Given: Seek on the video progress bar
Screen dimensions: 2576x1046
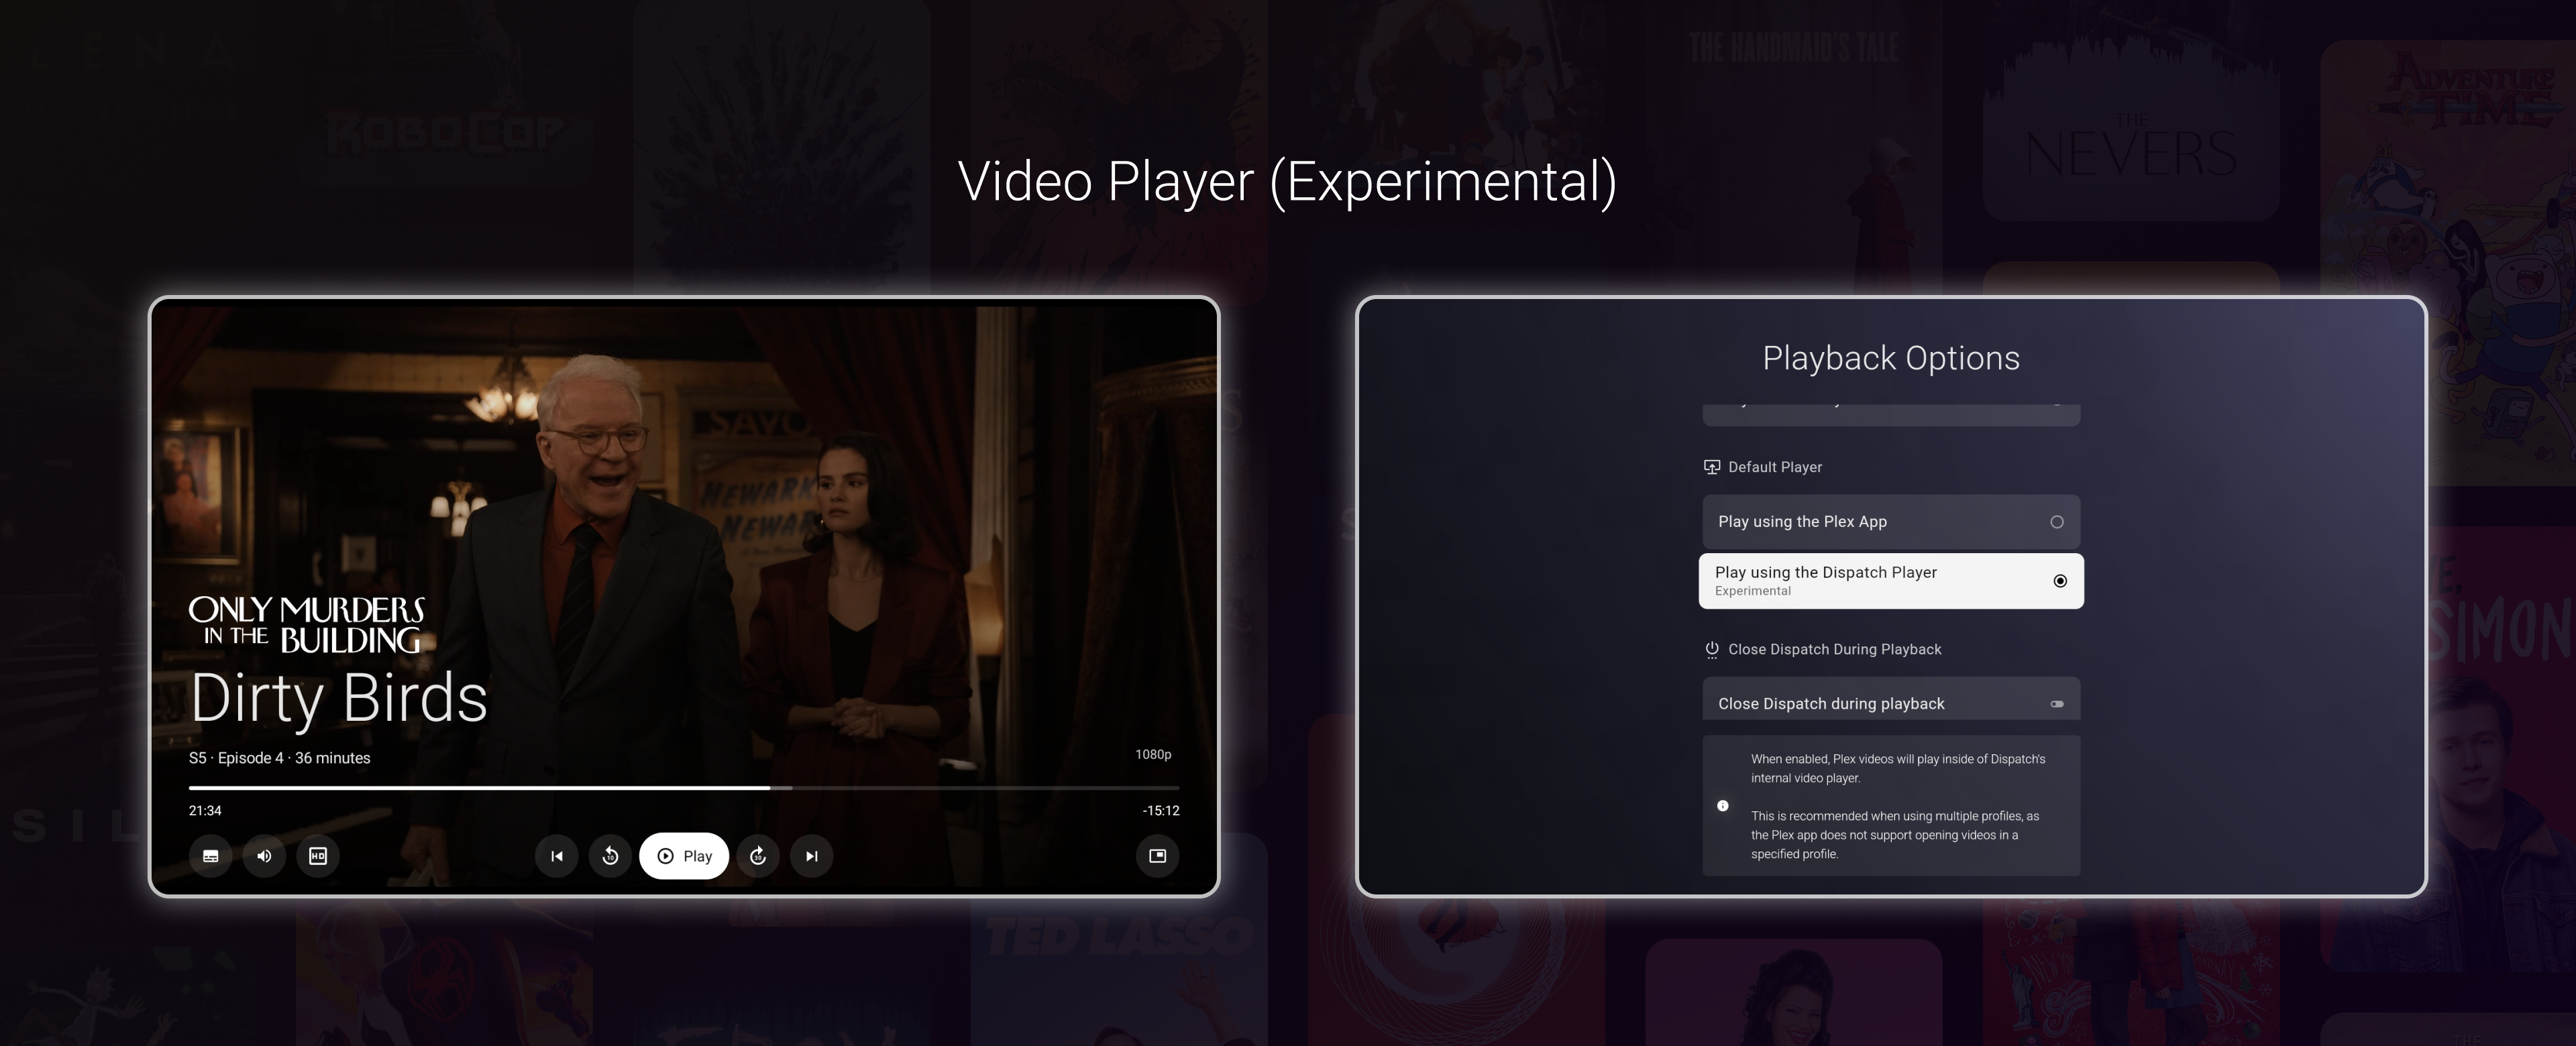Looking at the screenshot, I should [684, 788].
